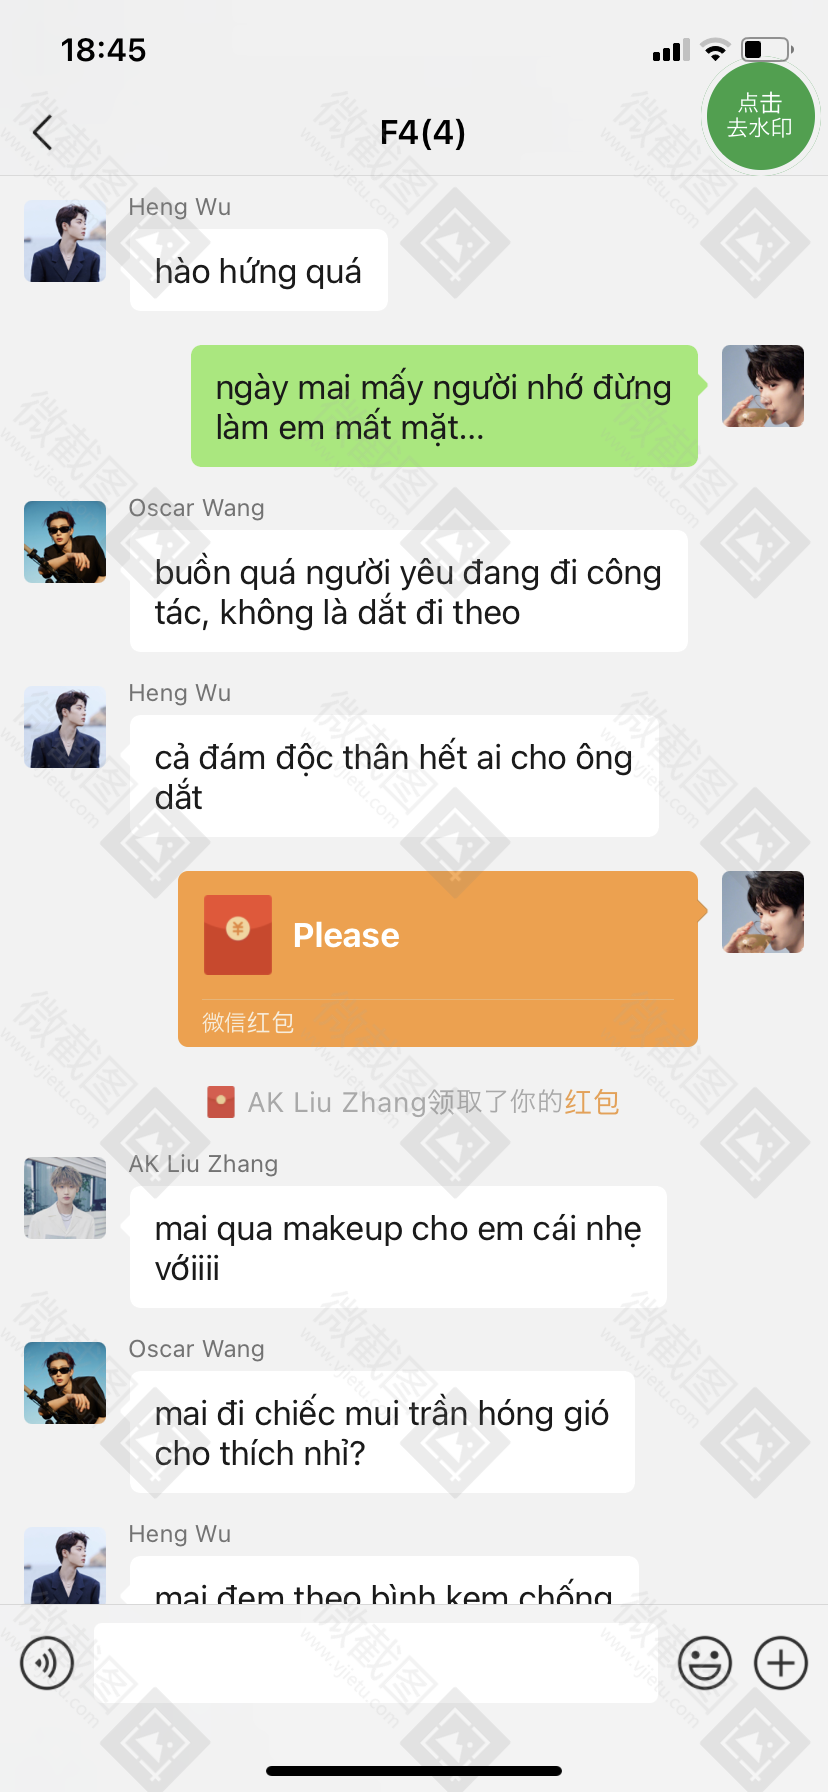Open the orange Please red packet

tap(438, 959)
